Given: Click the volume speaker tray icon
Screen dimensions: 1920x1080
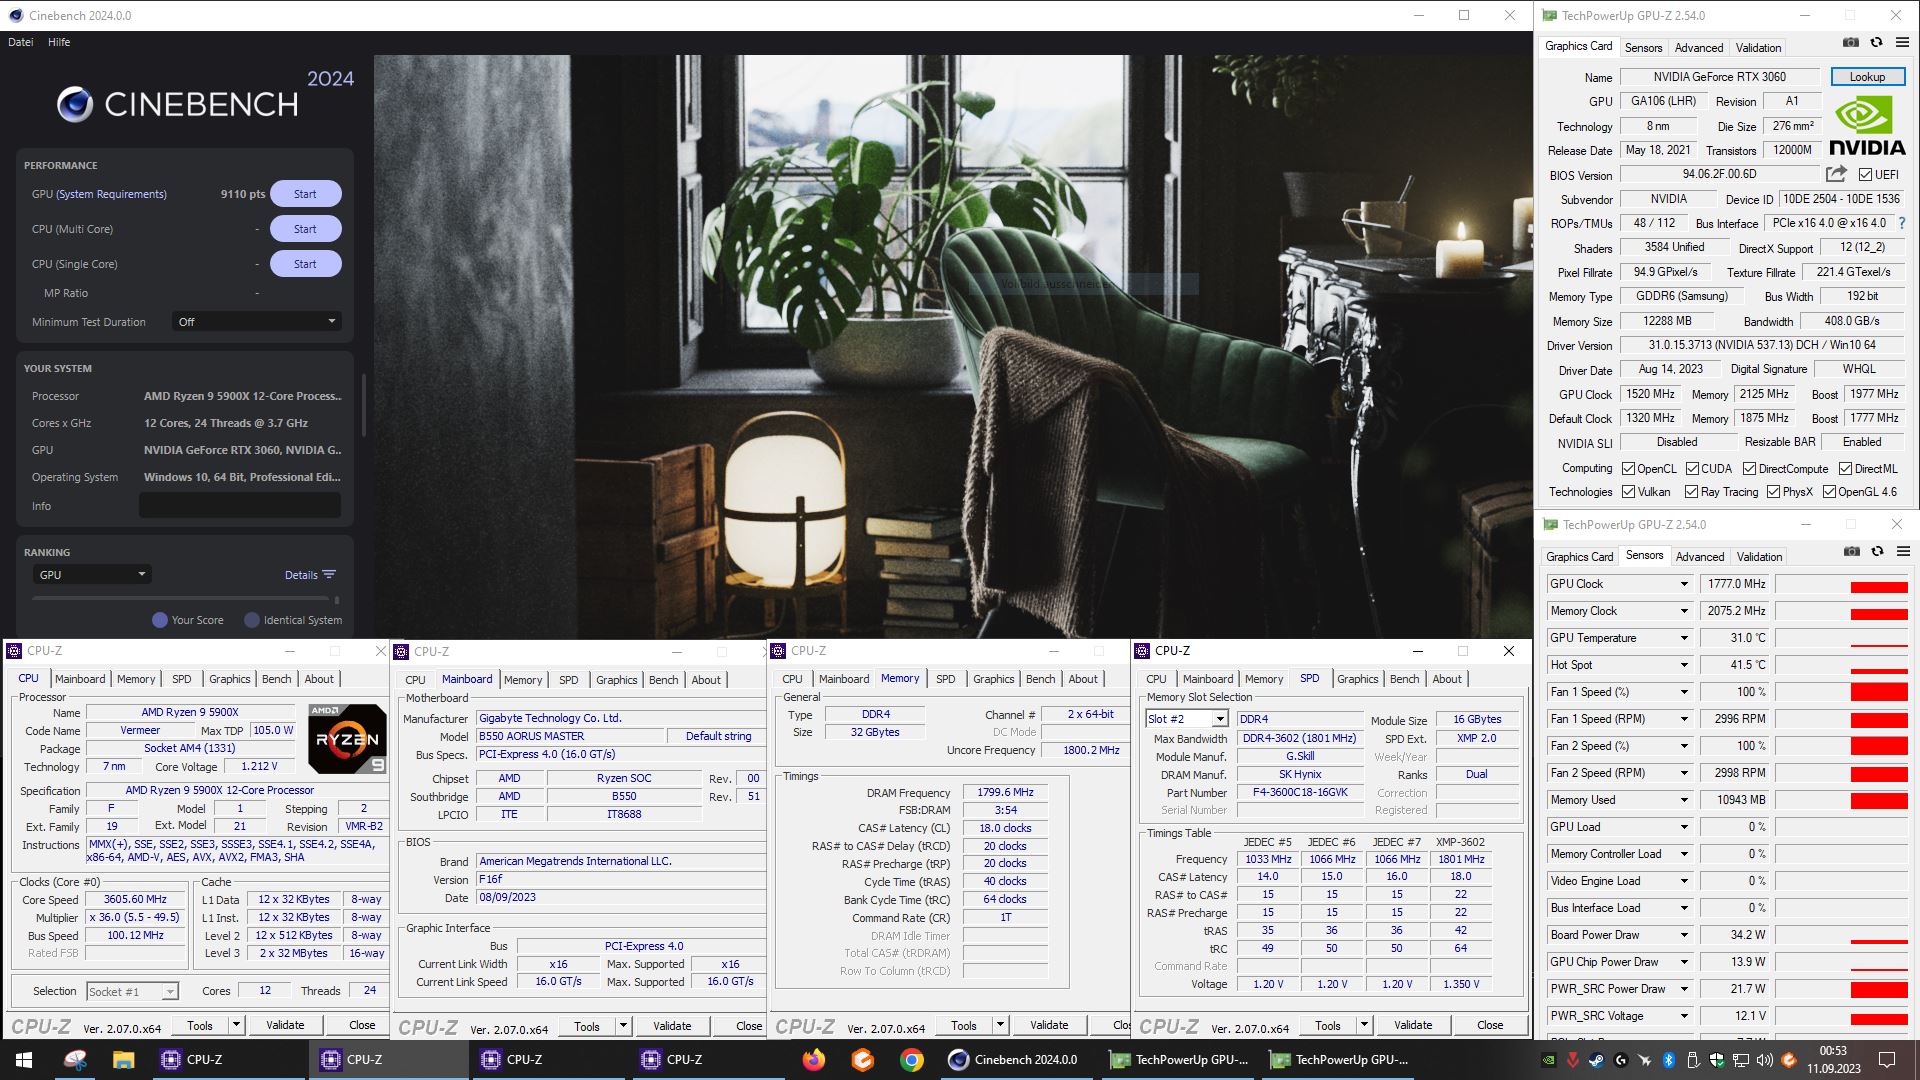Looking at the screenshot, I should [x=1765, y=1060].
